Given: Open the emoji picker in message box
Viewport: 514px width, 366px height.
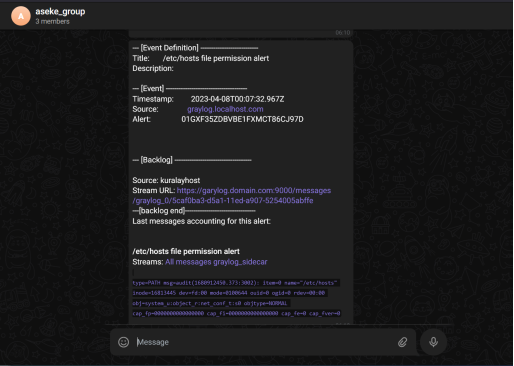Looking at the screenshot, I should tap(123, 342).
